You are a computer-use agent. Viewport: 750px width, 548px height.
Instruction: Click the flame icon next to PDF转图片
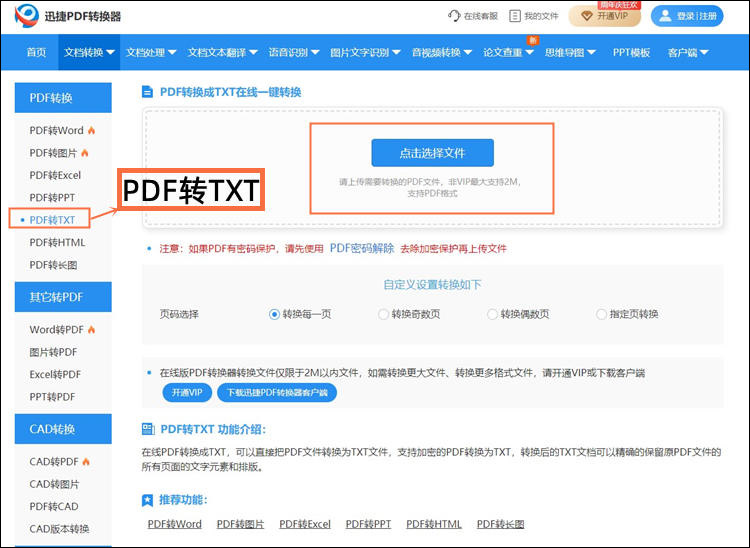coord(85,153)
